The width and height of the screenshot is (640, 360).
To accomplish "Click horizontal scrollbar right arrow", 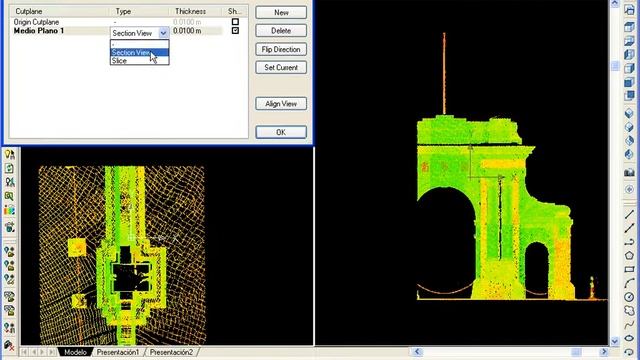I will point(604,352).
